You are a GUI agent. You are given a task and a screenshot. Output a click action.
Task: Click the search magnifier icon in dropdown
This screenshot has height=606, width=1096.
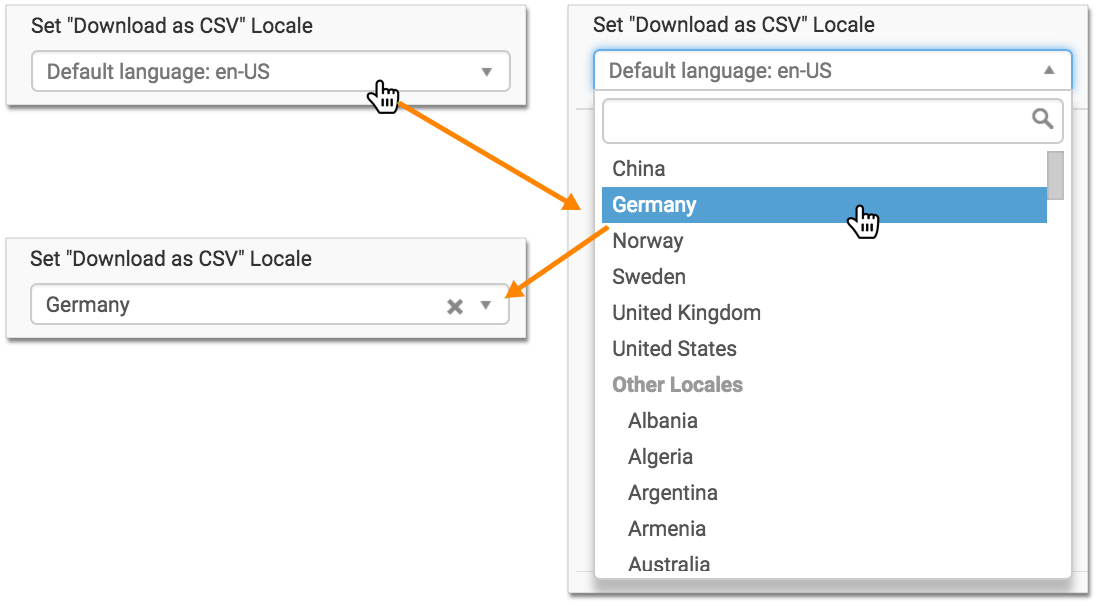tap(1042, 120)
